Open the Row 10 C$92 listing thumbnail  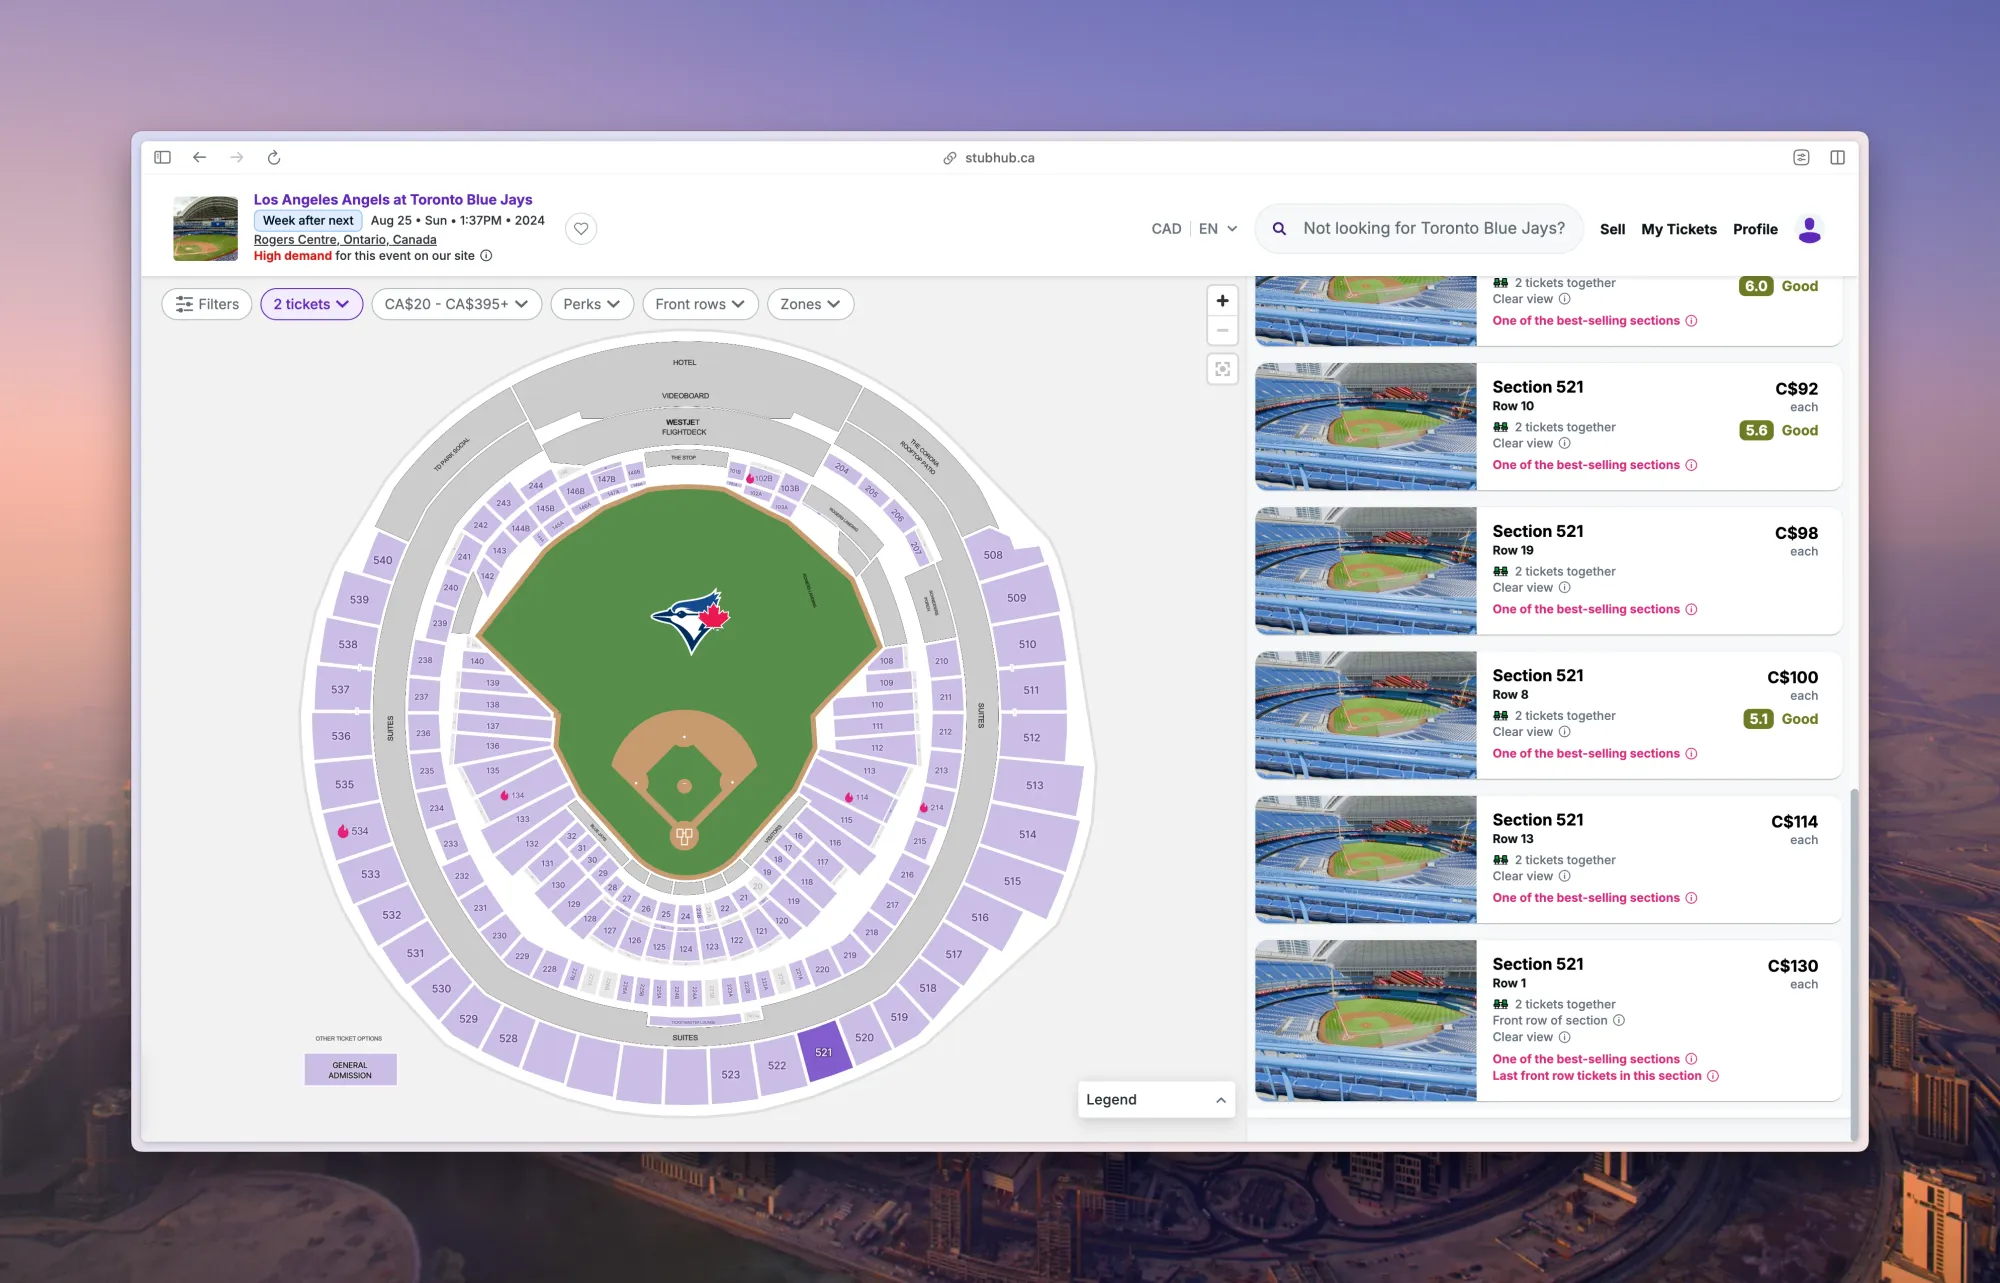(1366, 427)
